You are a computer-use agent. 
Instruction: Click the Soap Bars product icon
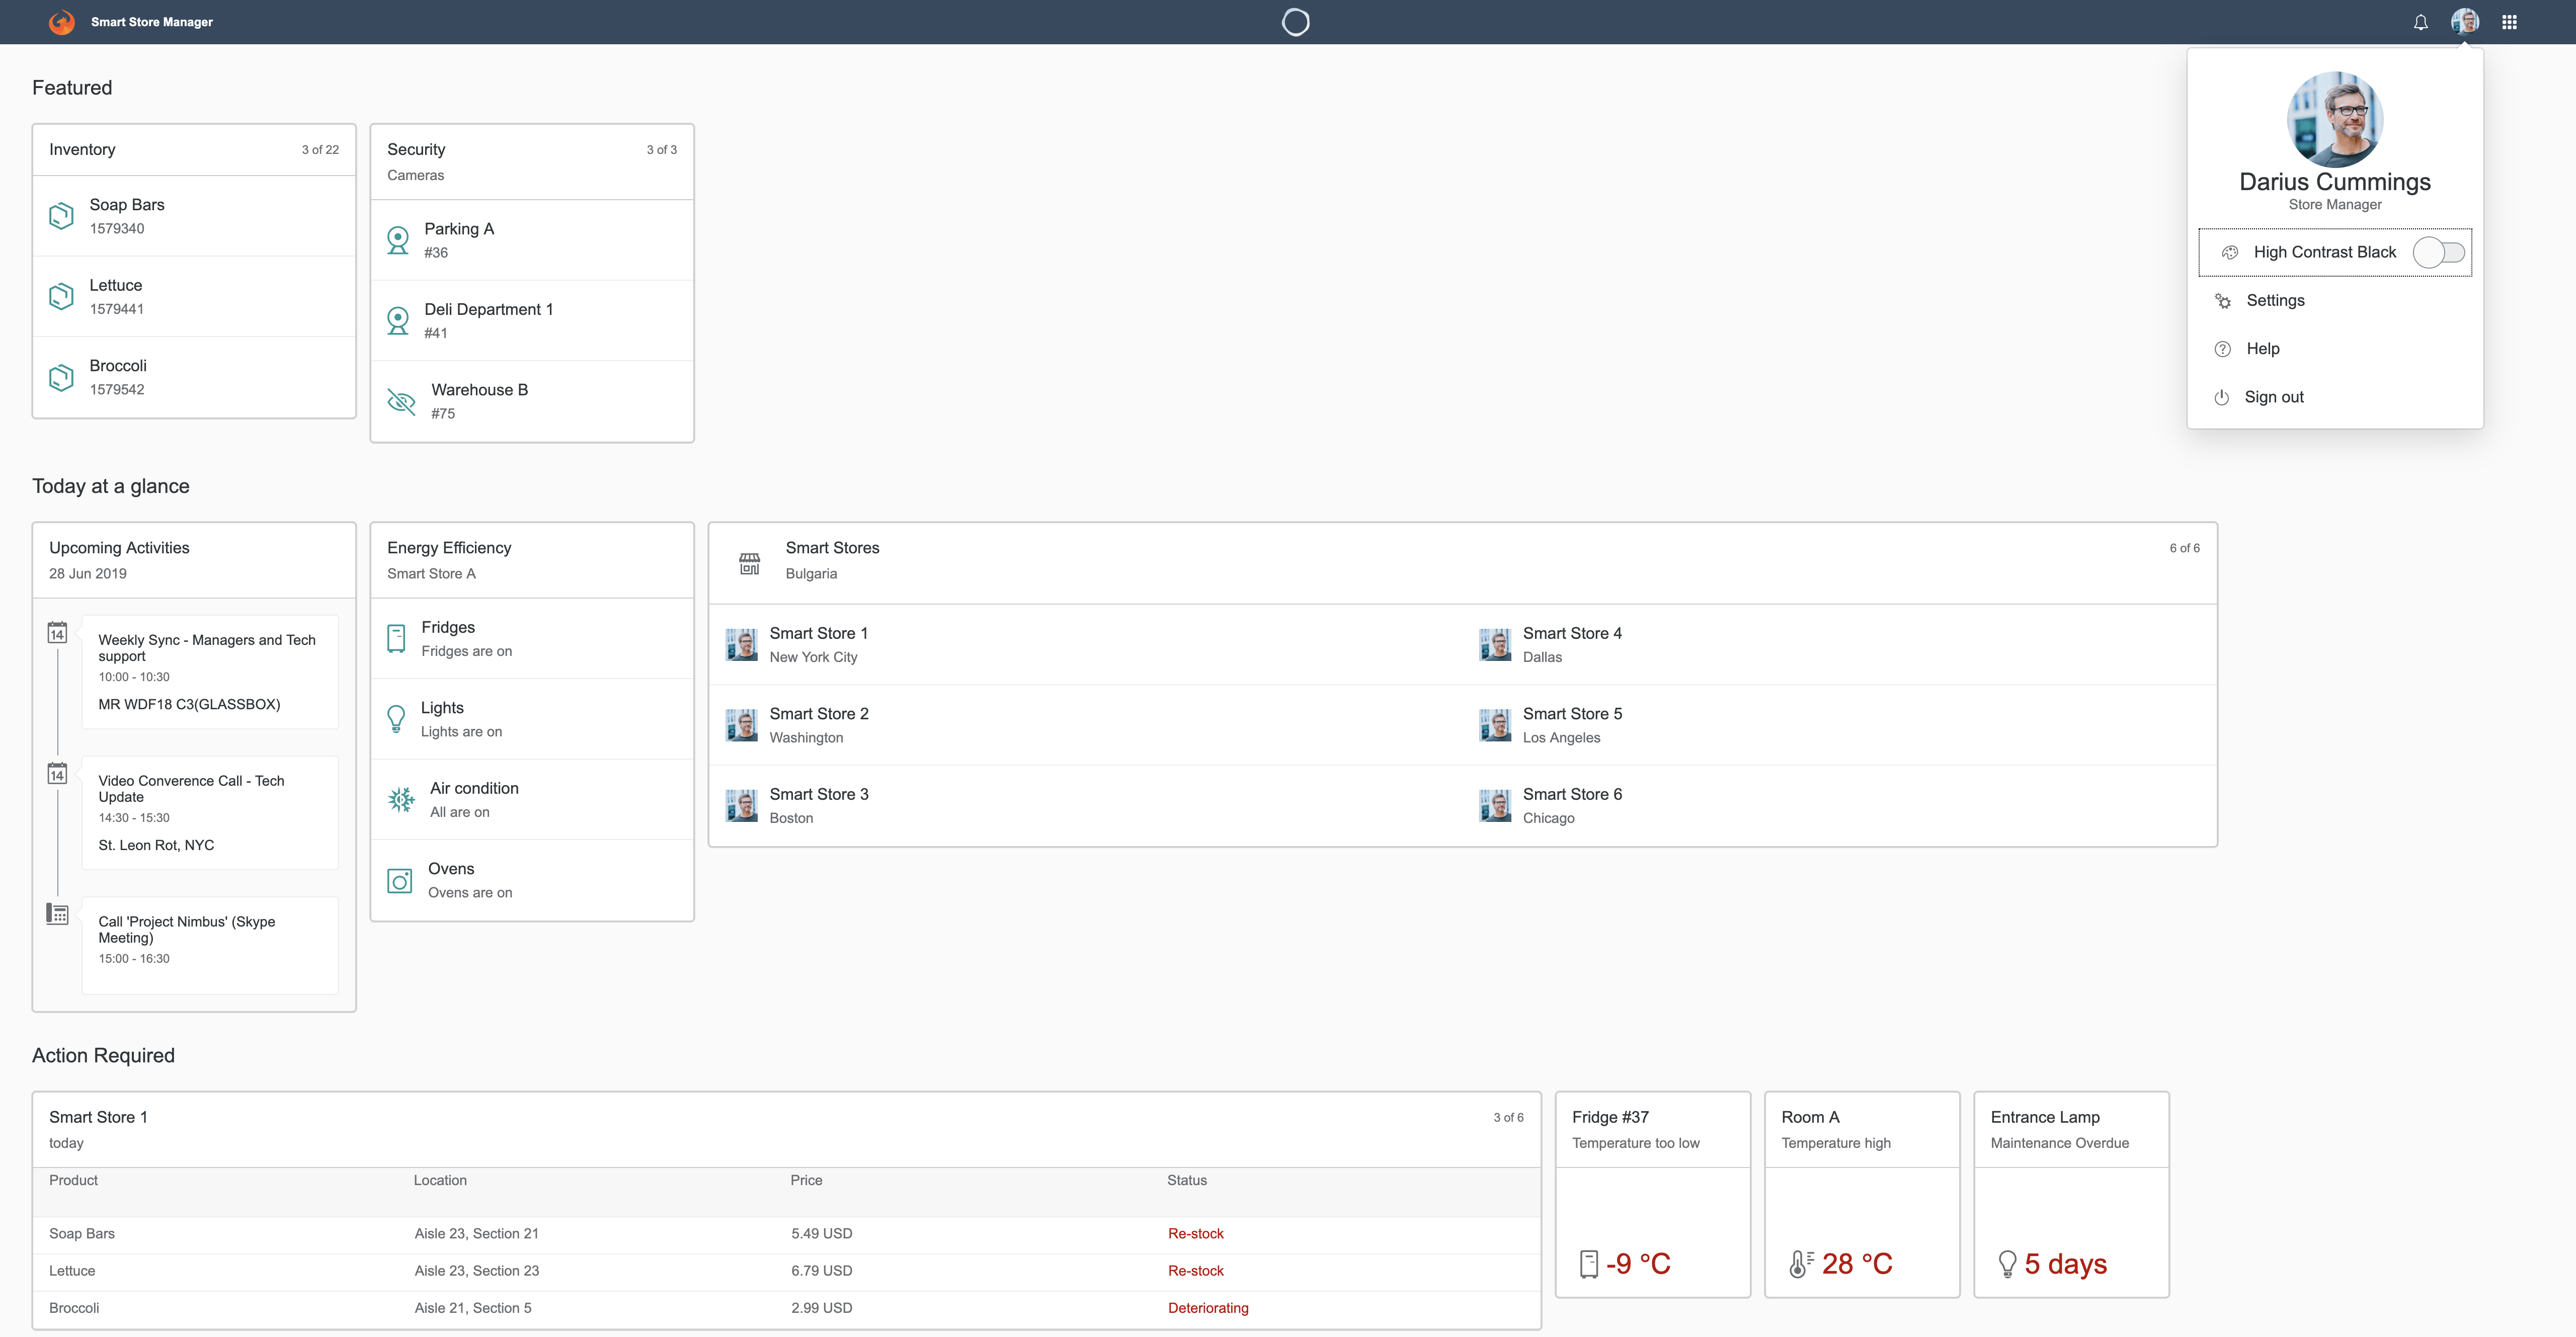point(61,216)
